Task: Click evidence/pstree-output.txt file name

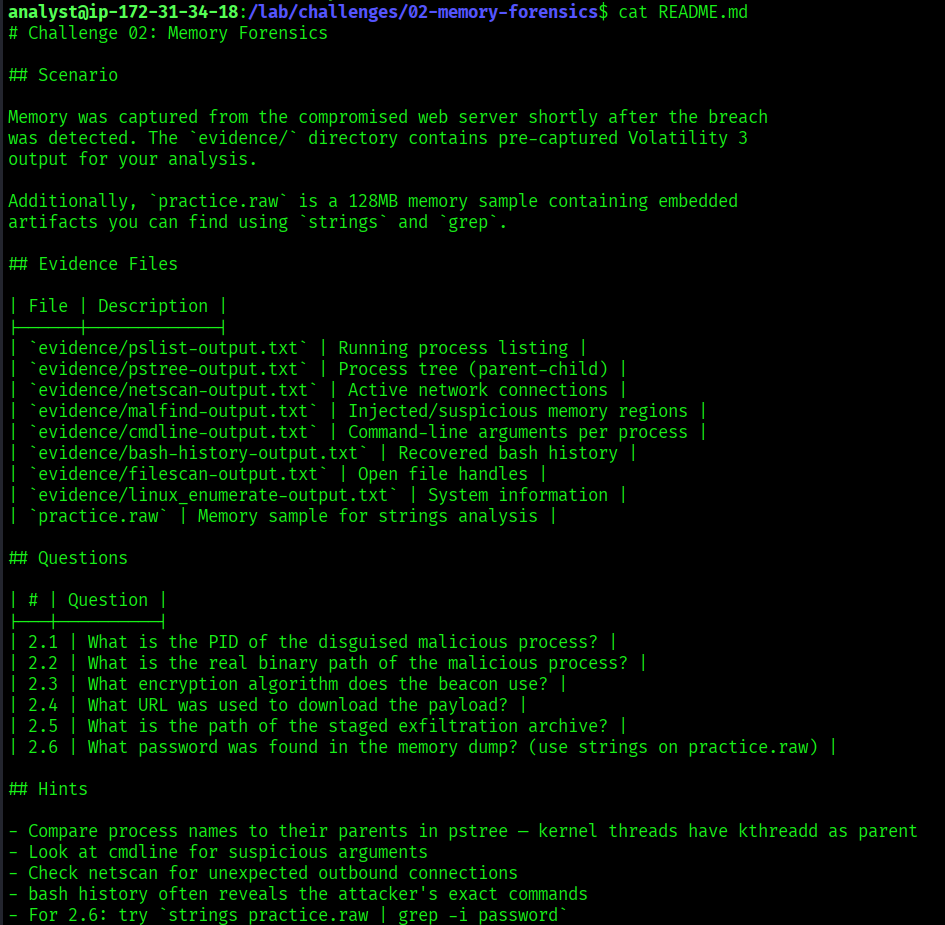Action: coord(168,369)
